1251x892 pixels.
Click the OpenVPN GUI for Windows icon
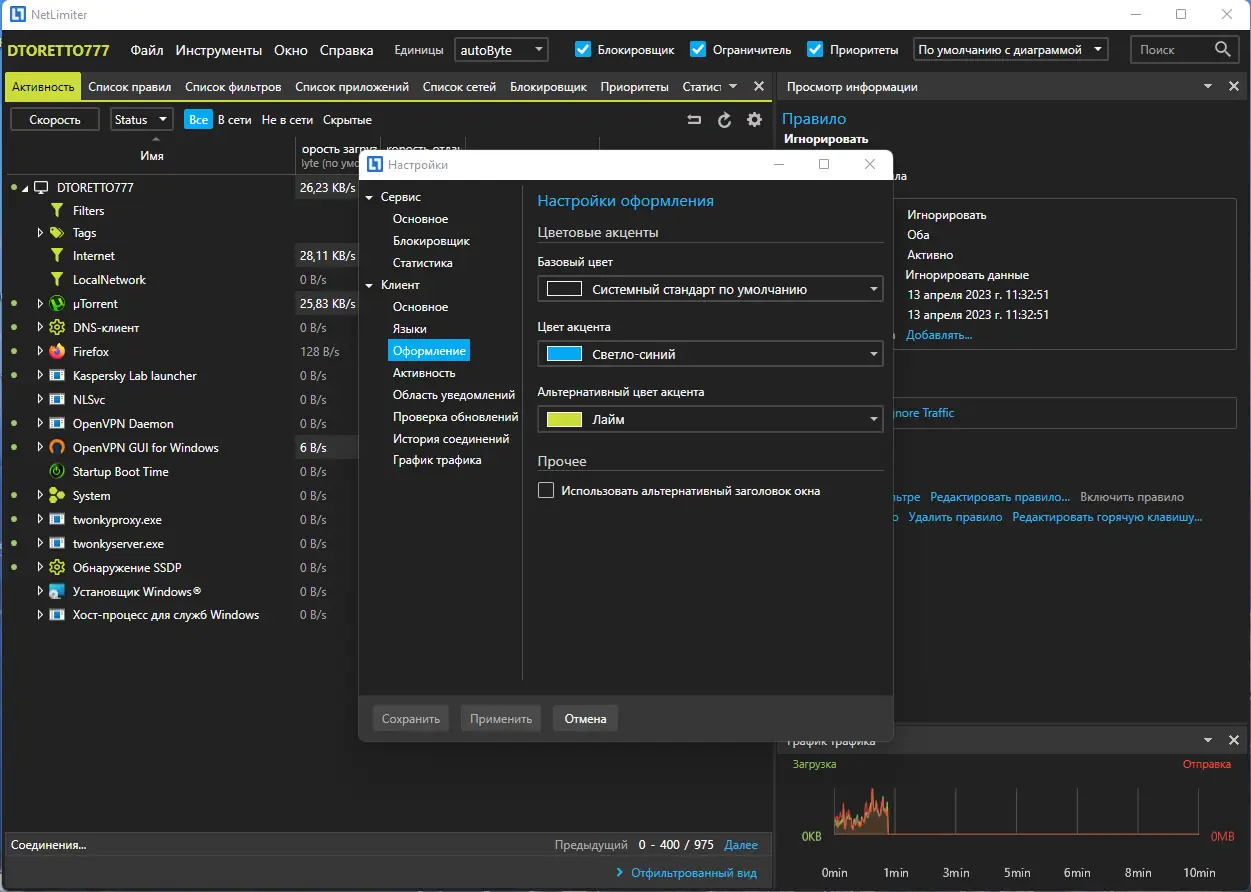(x=57, y=448)
